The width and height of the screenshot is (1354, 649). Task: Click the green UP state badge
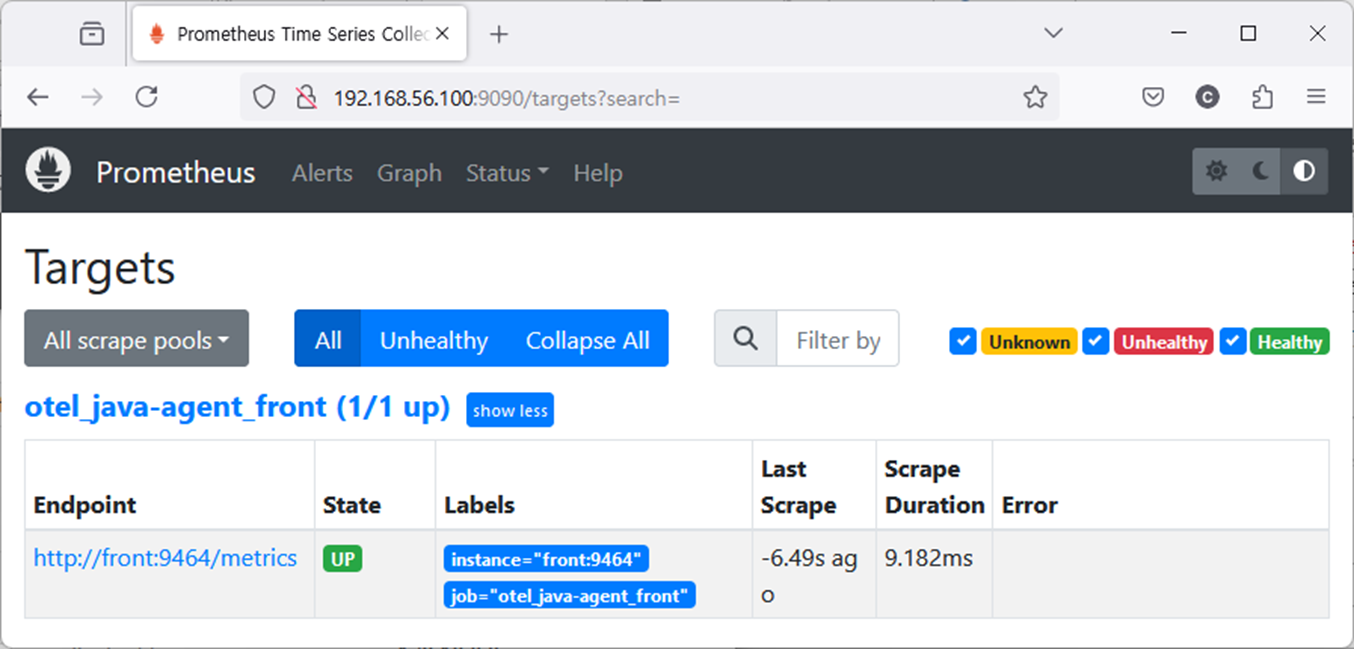pos(342,559)
